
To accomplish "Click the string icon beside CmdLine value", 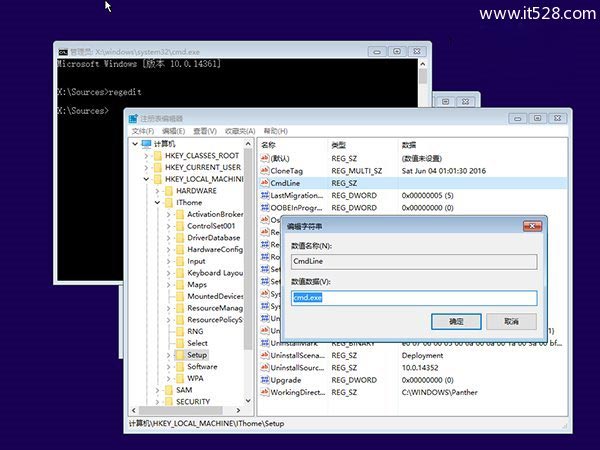I will pos(264,183).
